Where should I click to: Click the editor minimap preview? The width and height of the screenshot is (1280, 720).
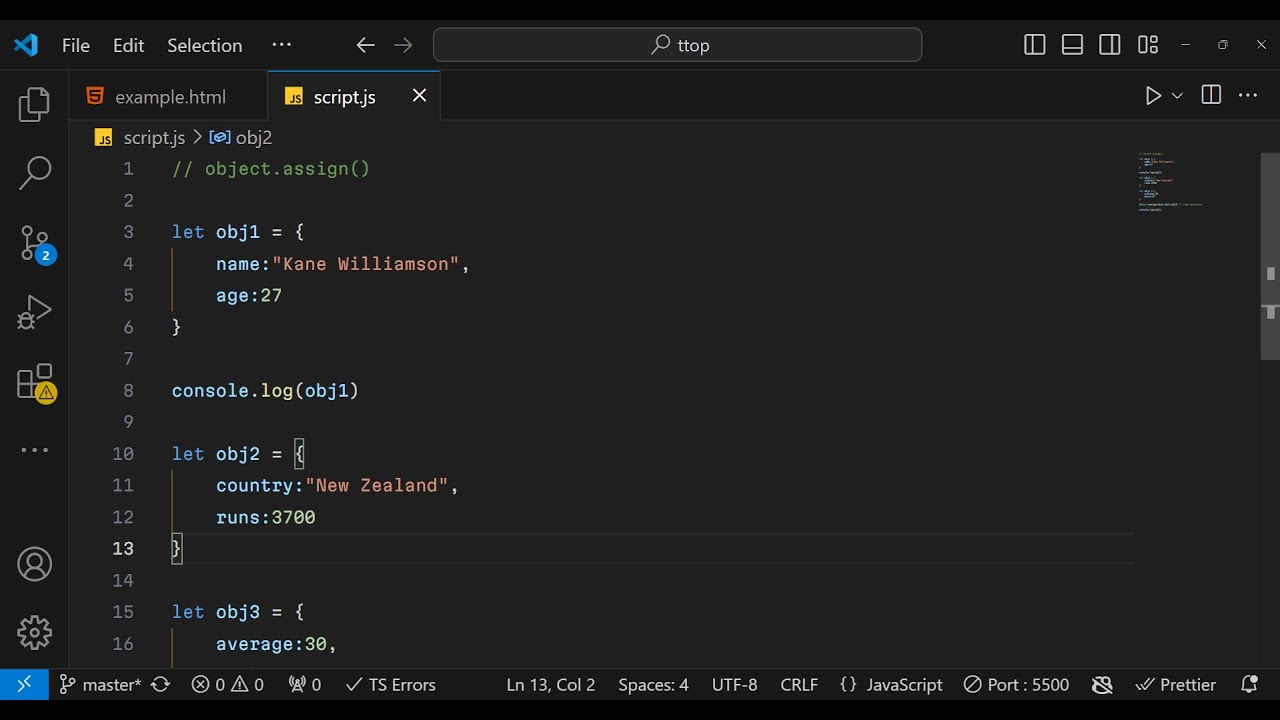[x=1170, y=182]
